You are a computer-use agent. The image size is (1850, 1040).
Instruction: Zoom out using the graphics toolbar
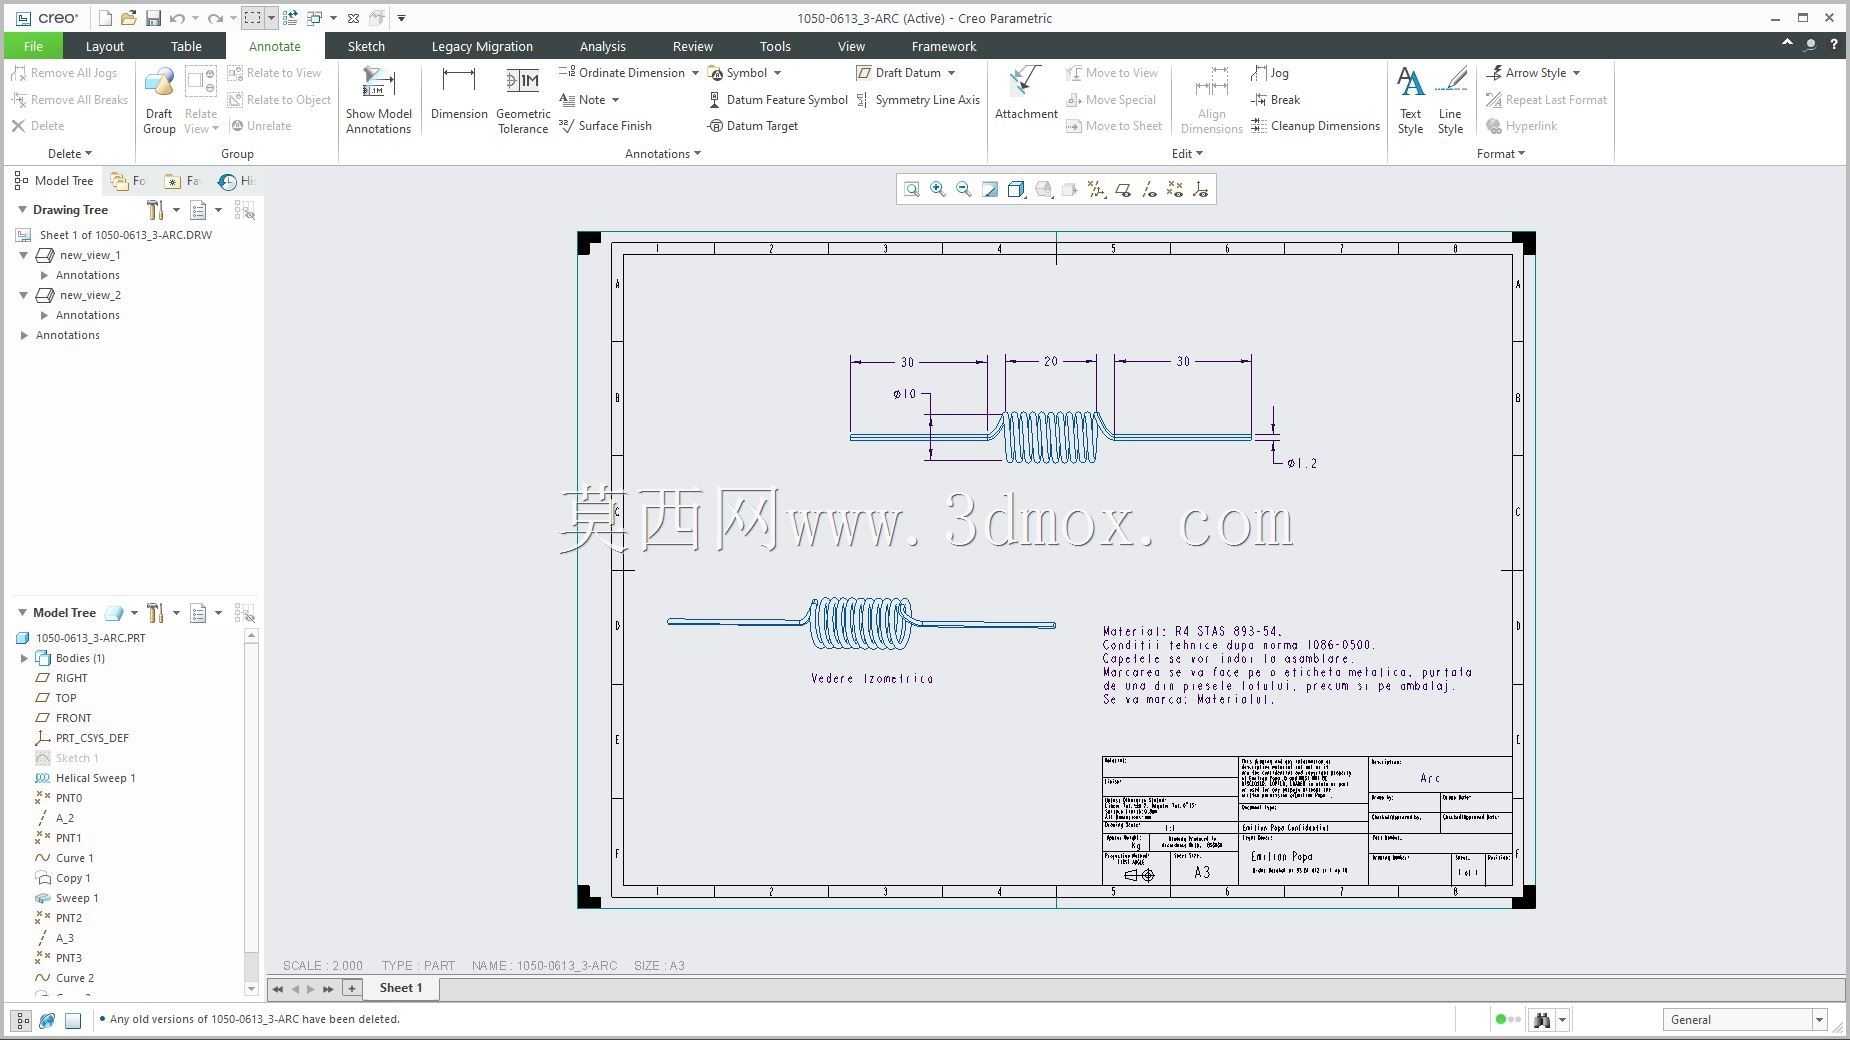[964, 190]
